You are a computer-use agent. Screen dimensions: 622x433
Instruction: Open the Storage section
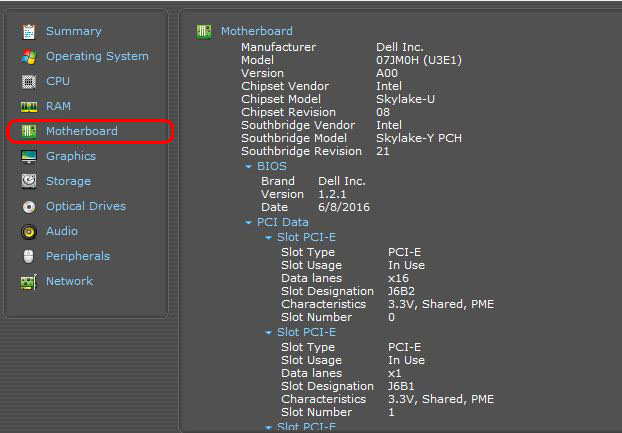[68, 181]
